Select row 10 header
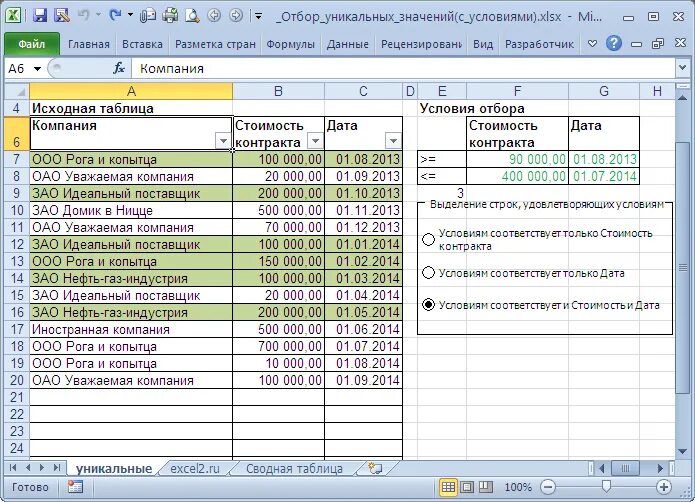Screen dimensions: 695x502 point(17,210)
